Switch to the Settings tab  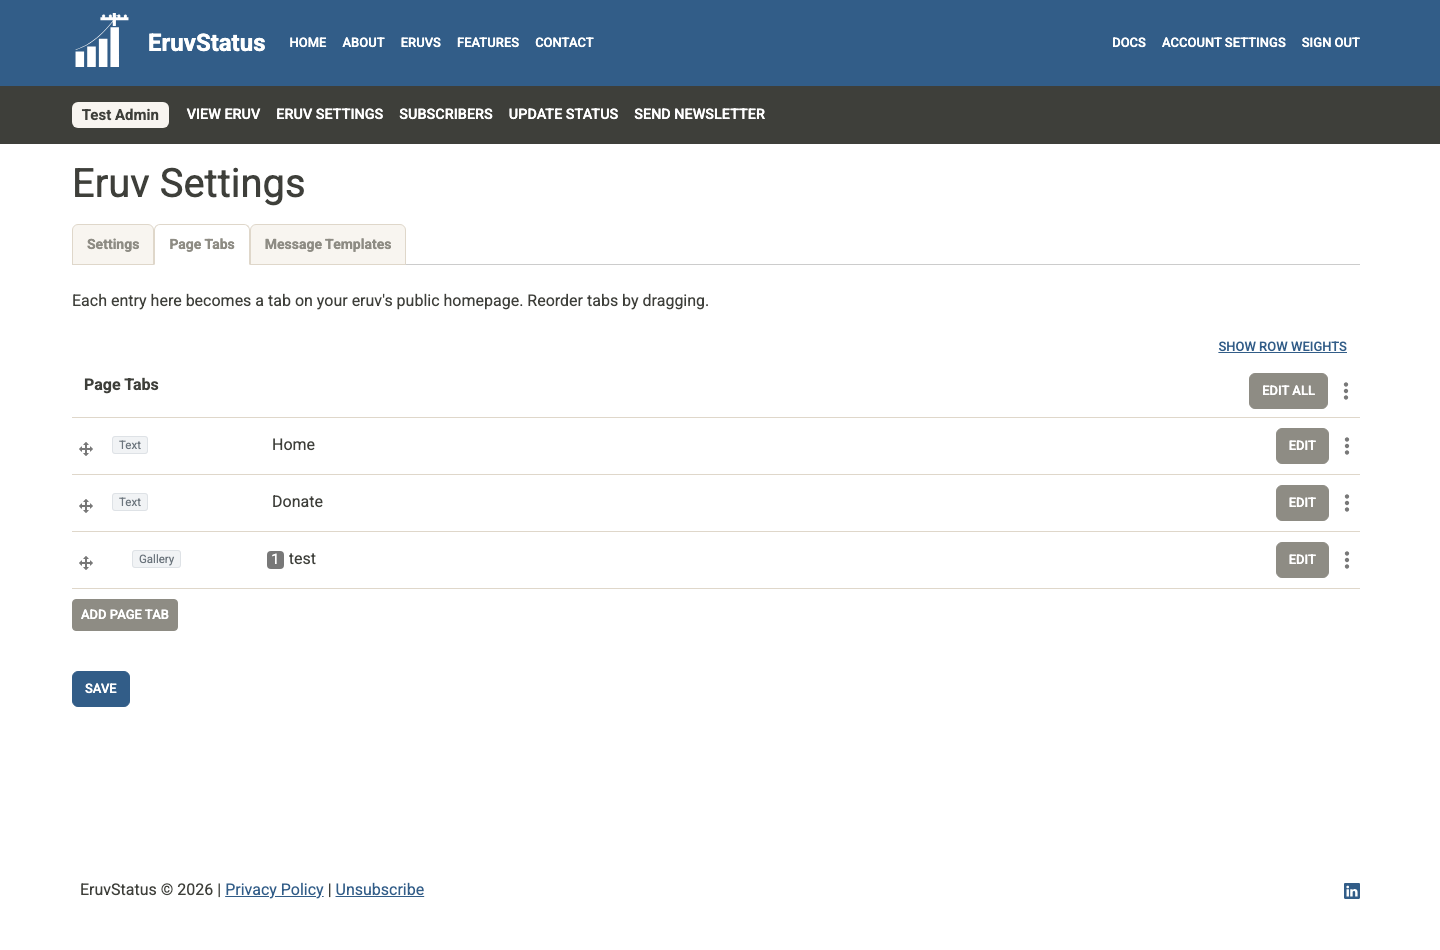pyautogui.click(x=112, y=244)
